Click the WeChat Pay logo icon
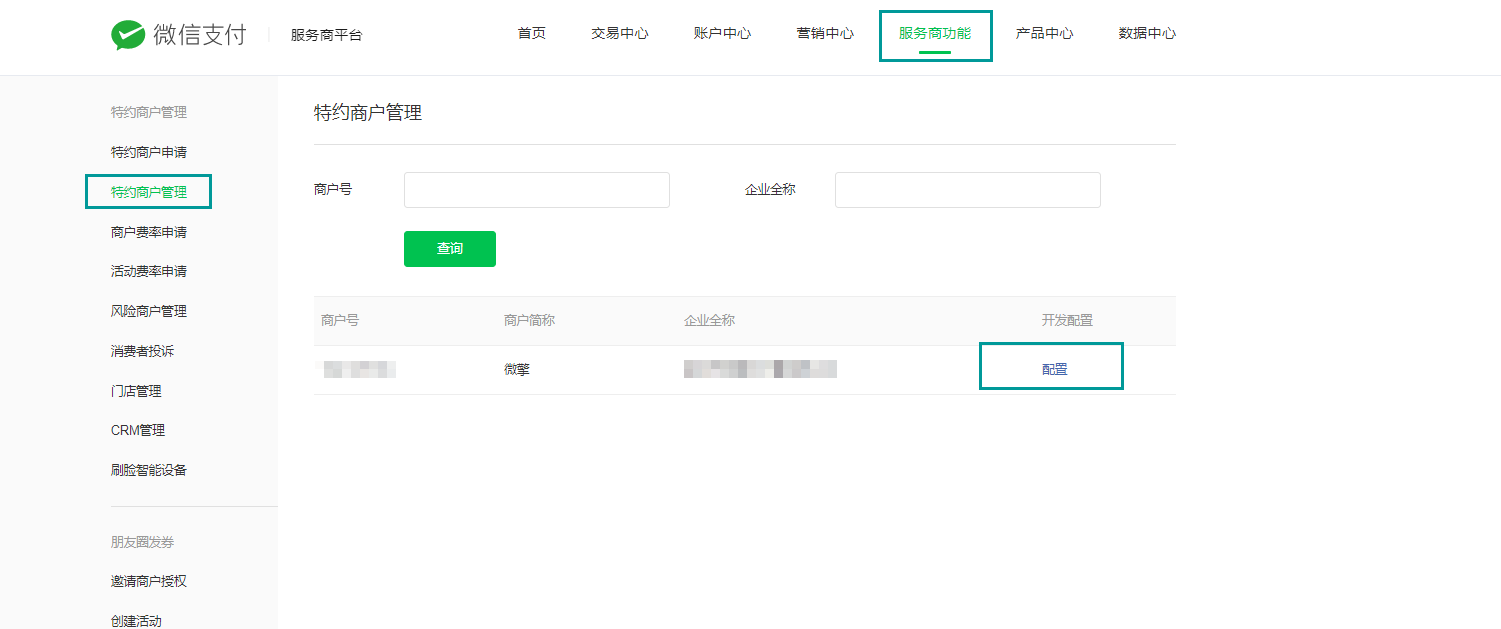 coord(128,35)
